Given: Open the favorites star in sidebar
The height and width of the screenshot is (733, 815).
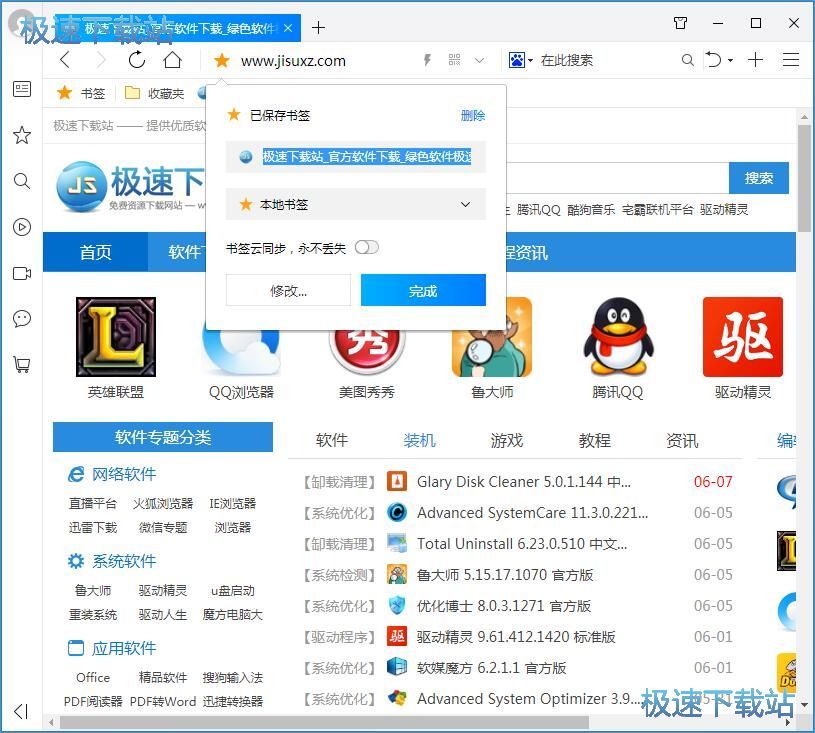Looking at the screenshot, I should pos(22,135).
